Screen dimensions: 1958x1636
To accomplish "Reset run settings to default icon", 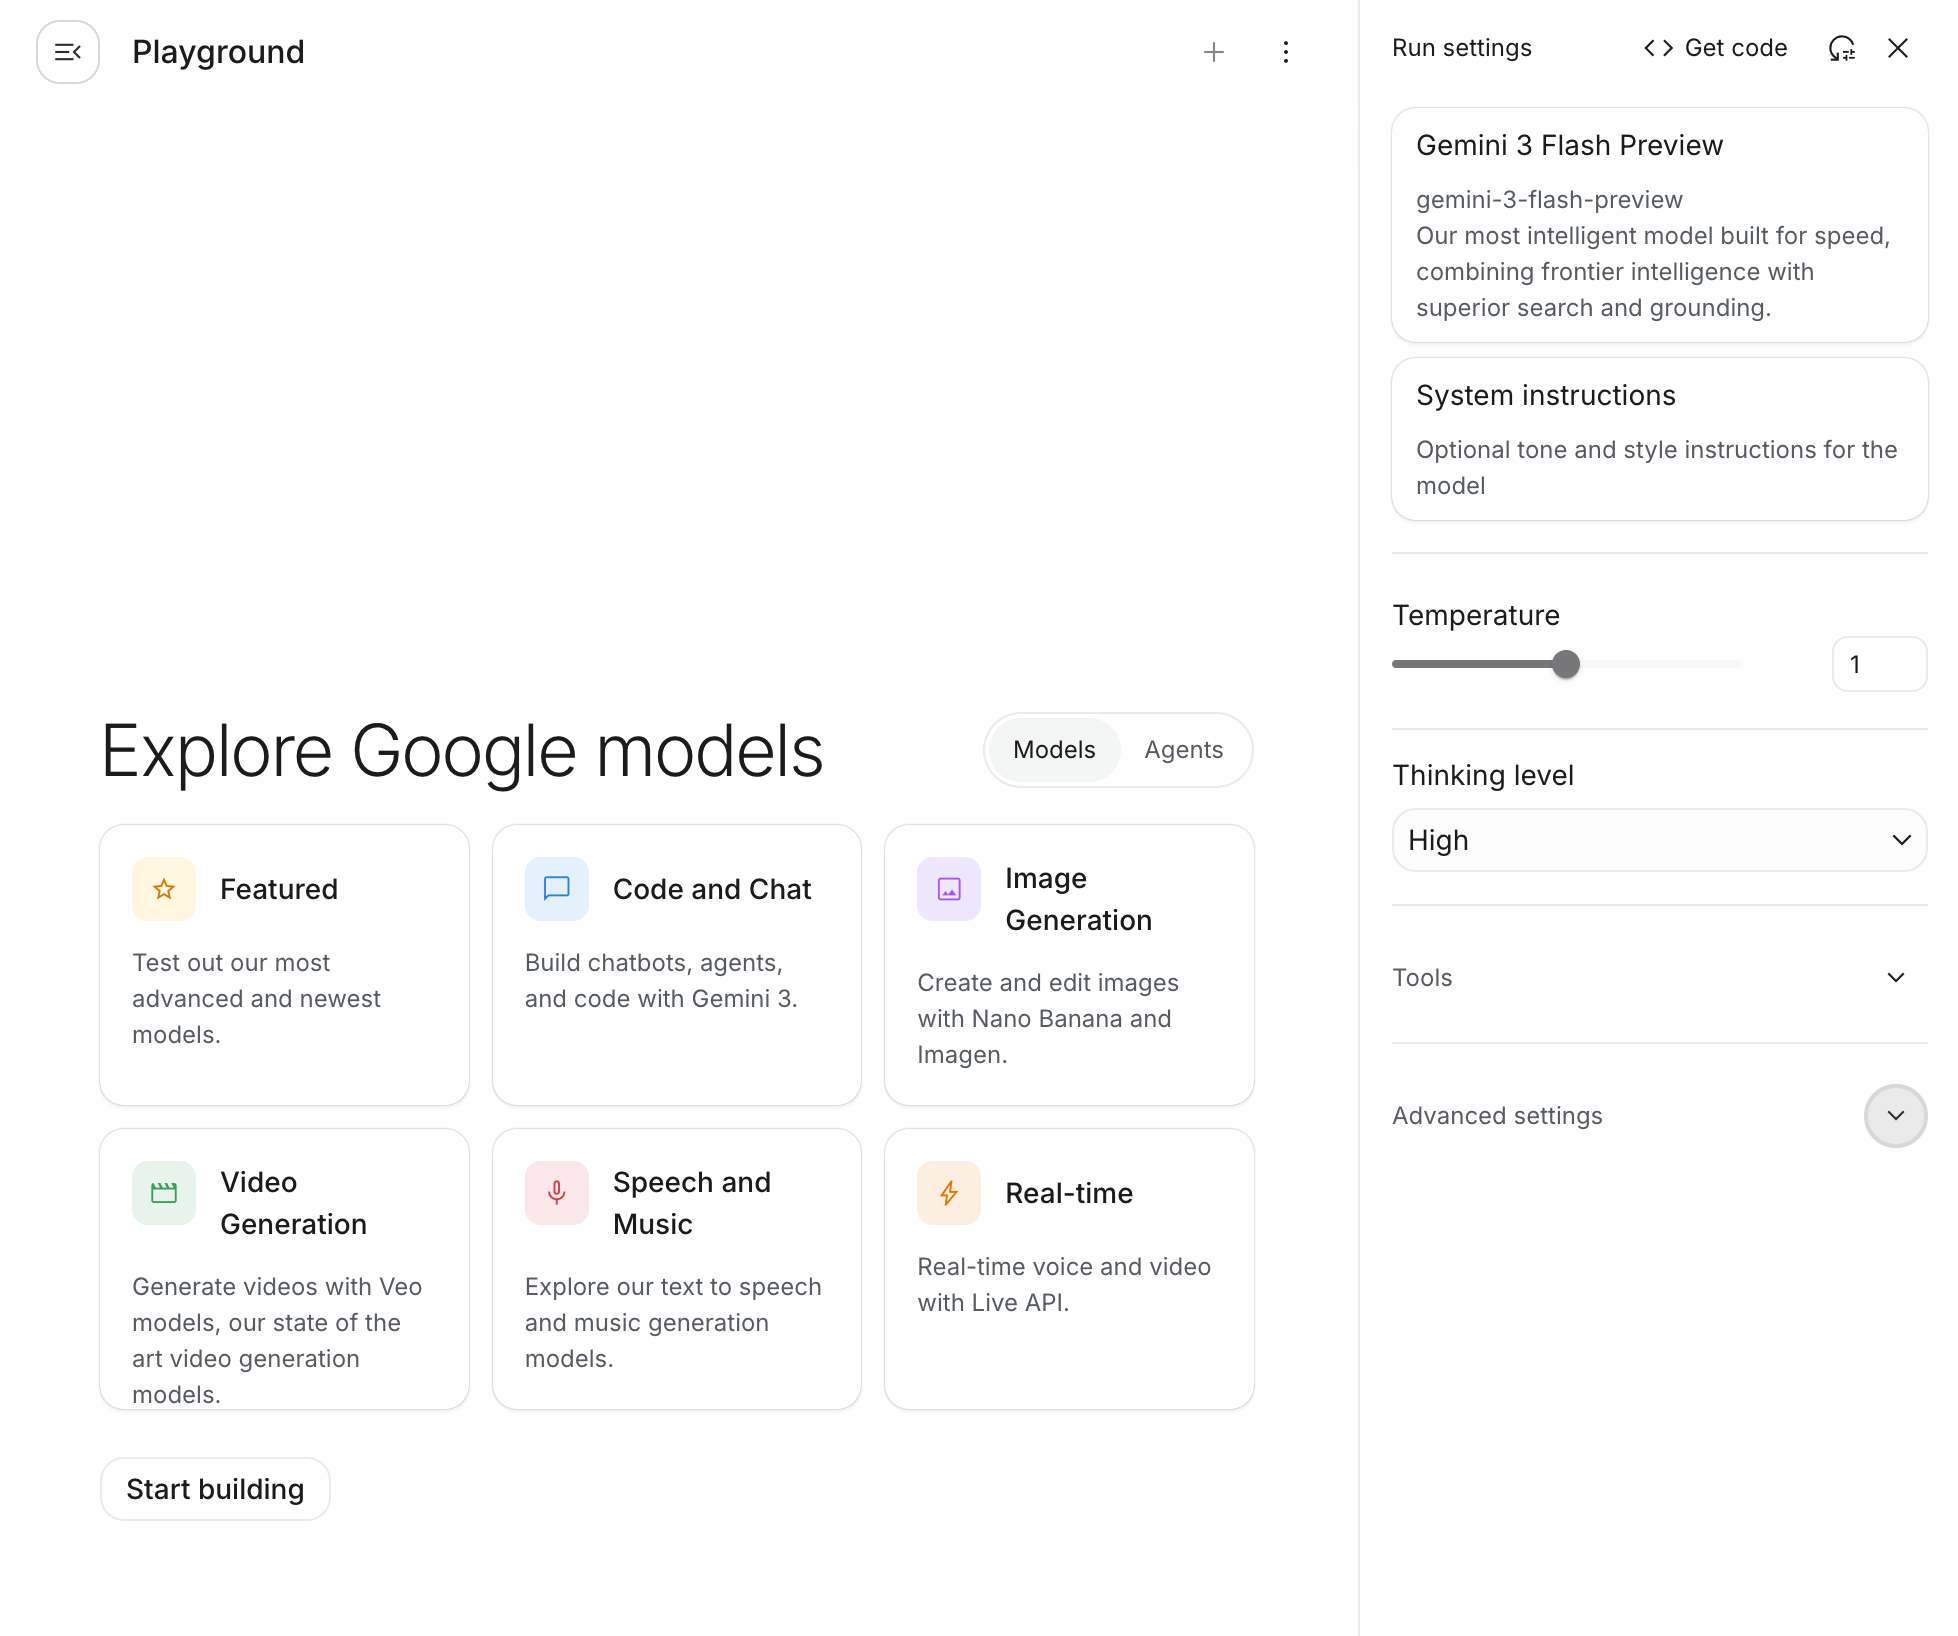I will 1842,48.
